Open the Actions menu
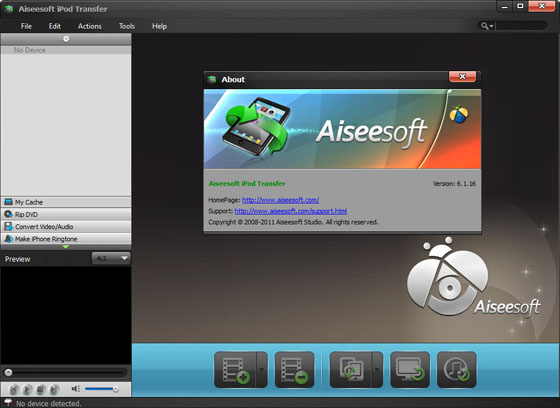This screenshot has width=560, height=408. [x=90, y=26]
